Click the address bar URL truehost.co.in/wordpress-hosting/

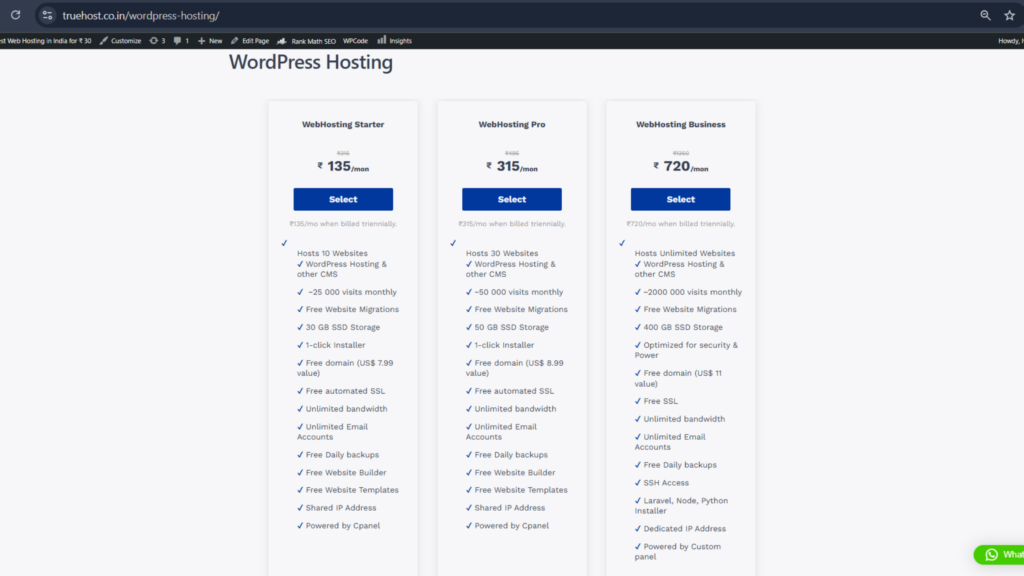(x=140, y=16)
